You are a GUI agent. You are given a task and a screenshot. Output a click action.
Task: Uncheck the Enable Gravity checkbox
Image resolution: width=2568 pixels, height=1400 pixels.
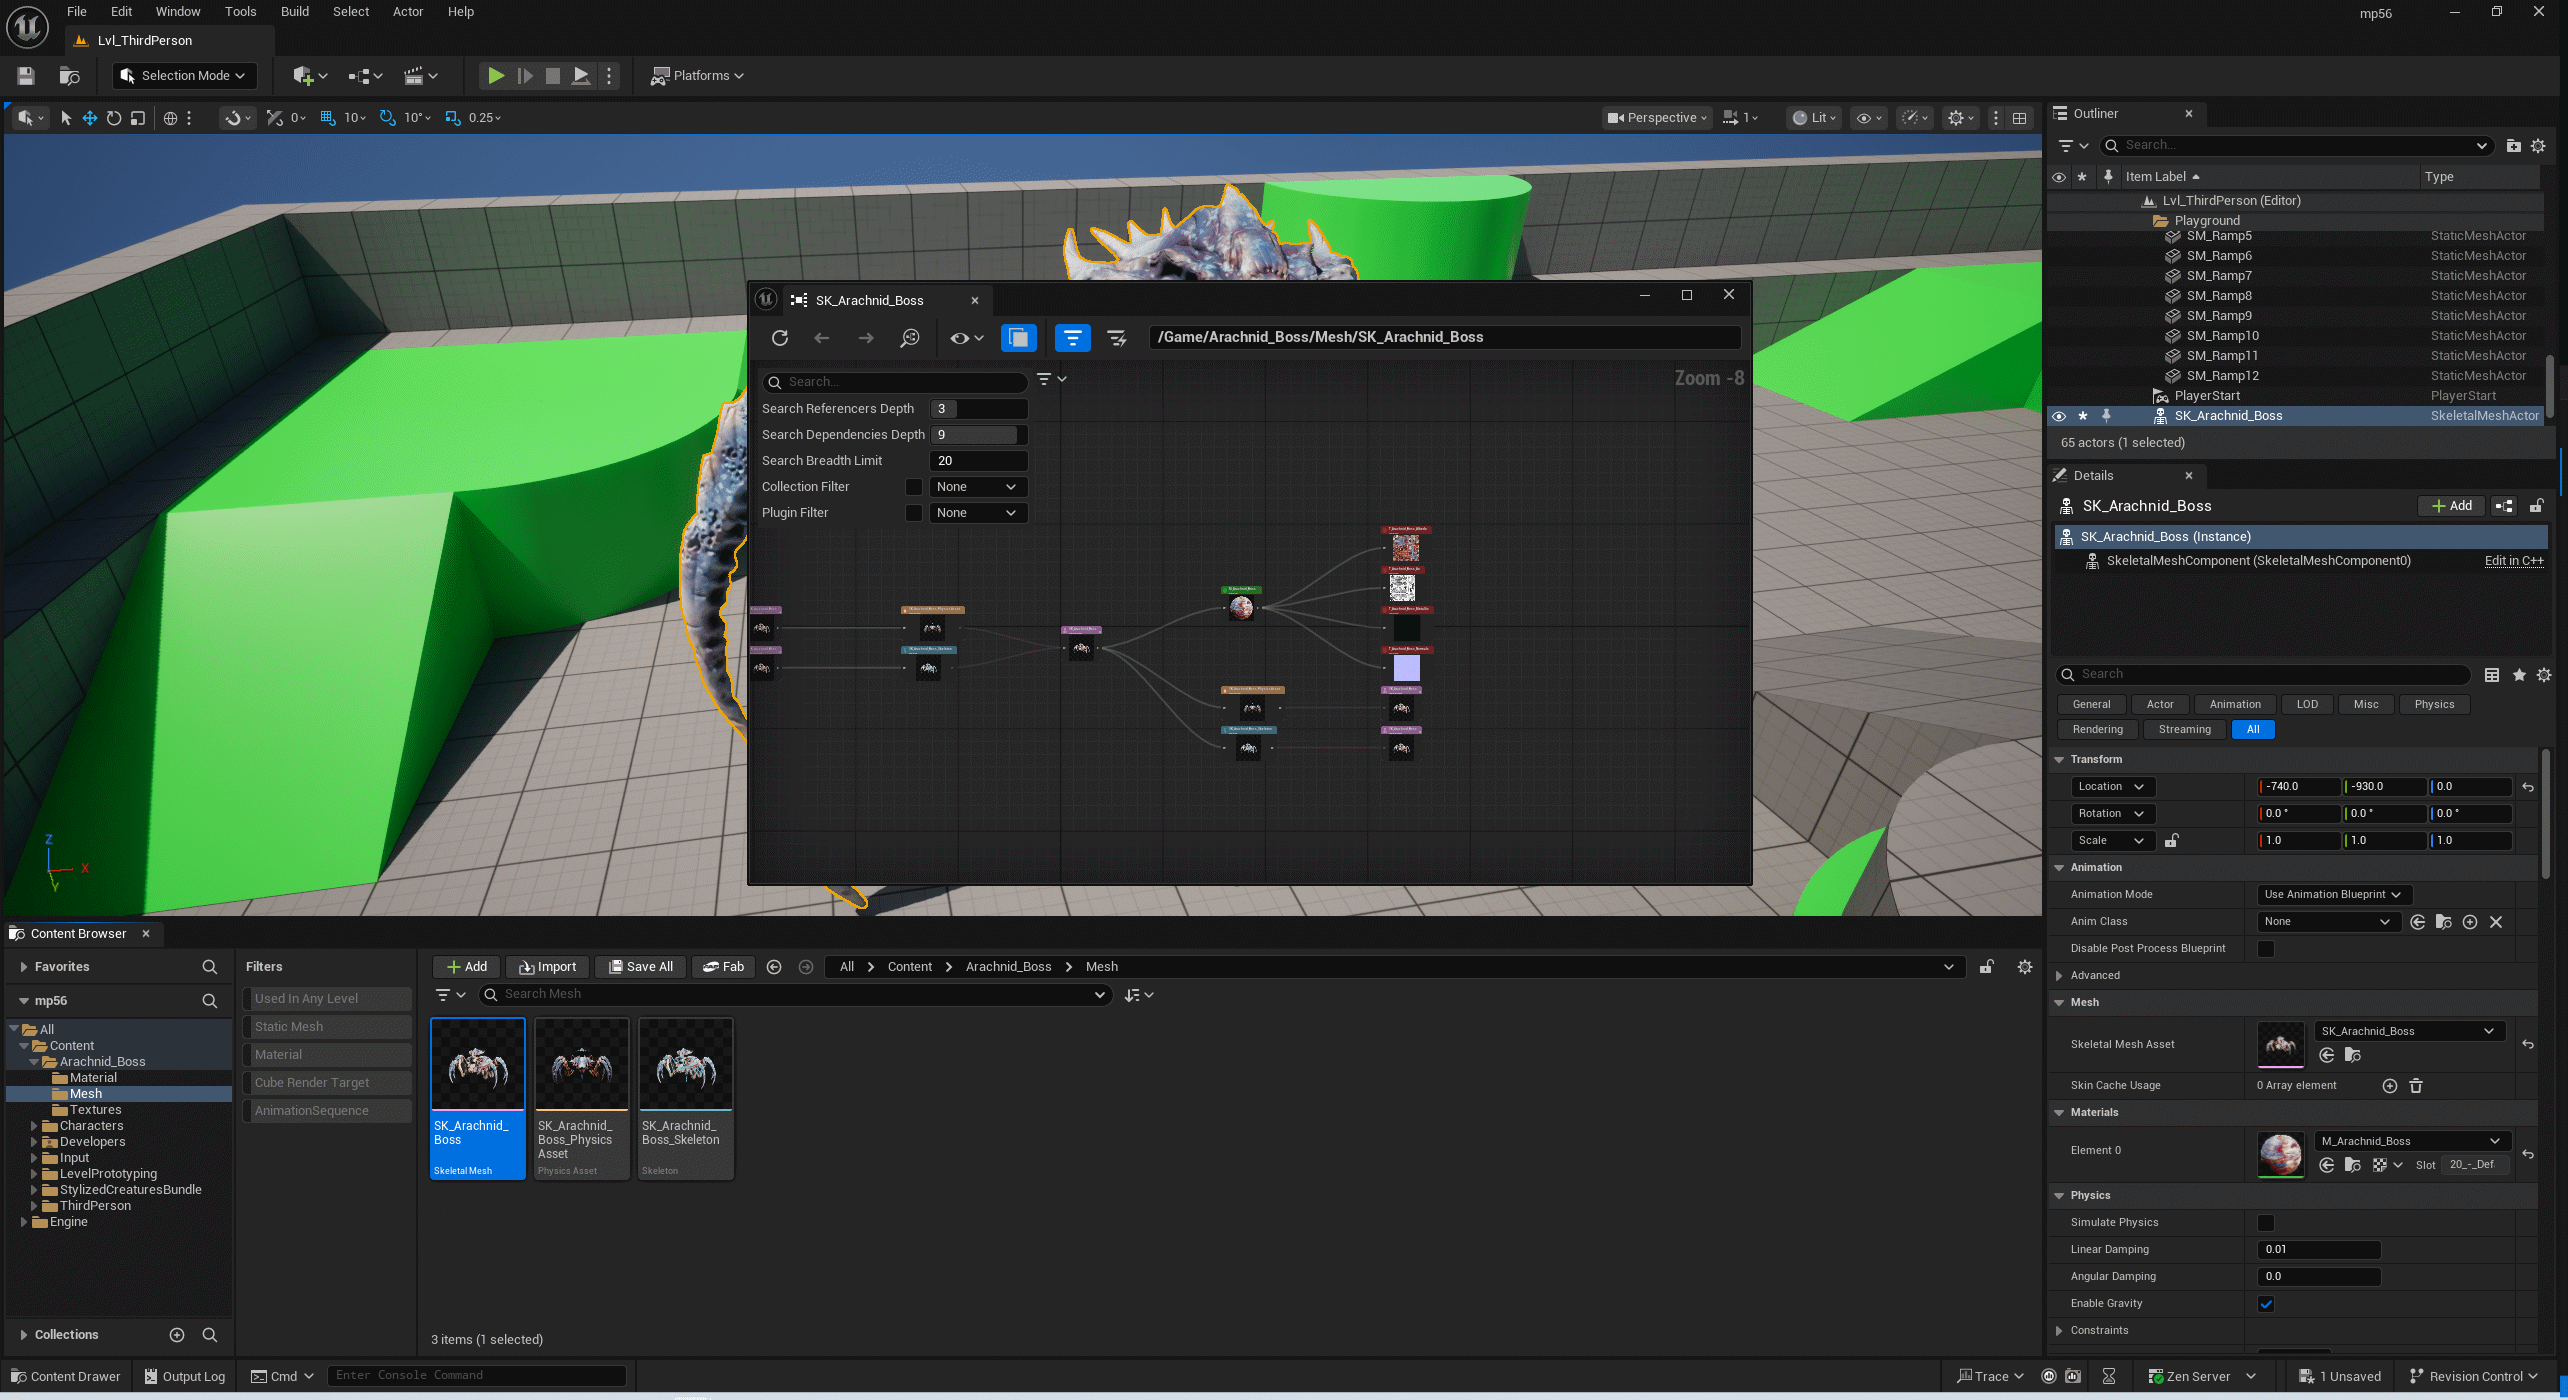2266,1304
